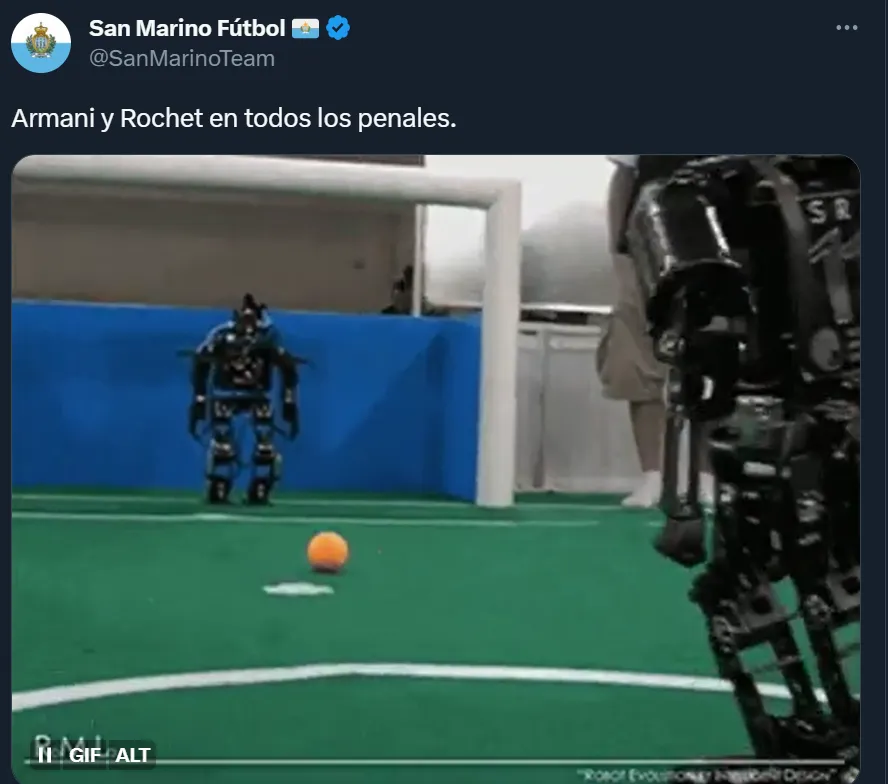Click the white penalty spot on the turf

(x=298, y=590)
